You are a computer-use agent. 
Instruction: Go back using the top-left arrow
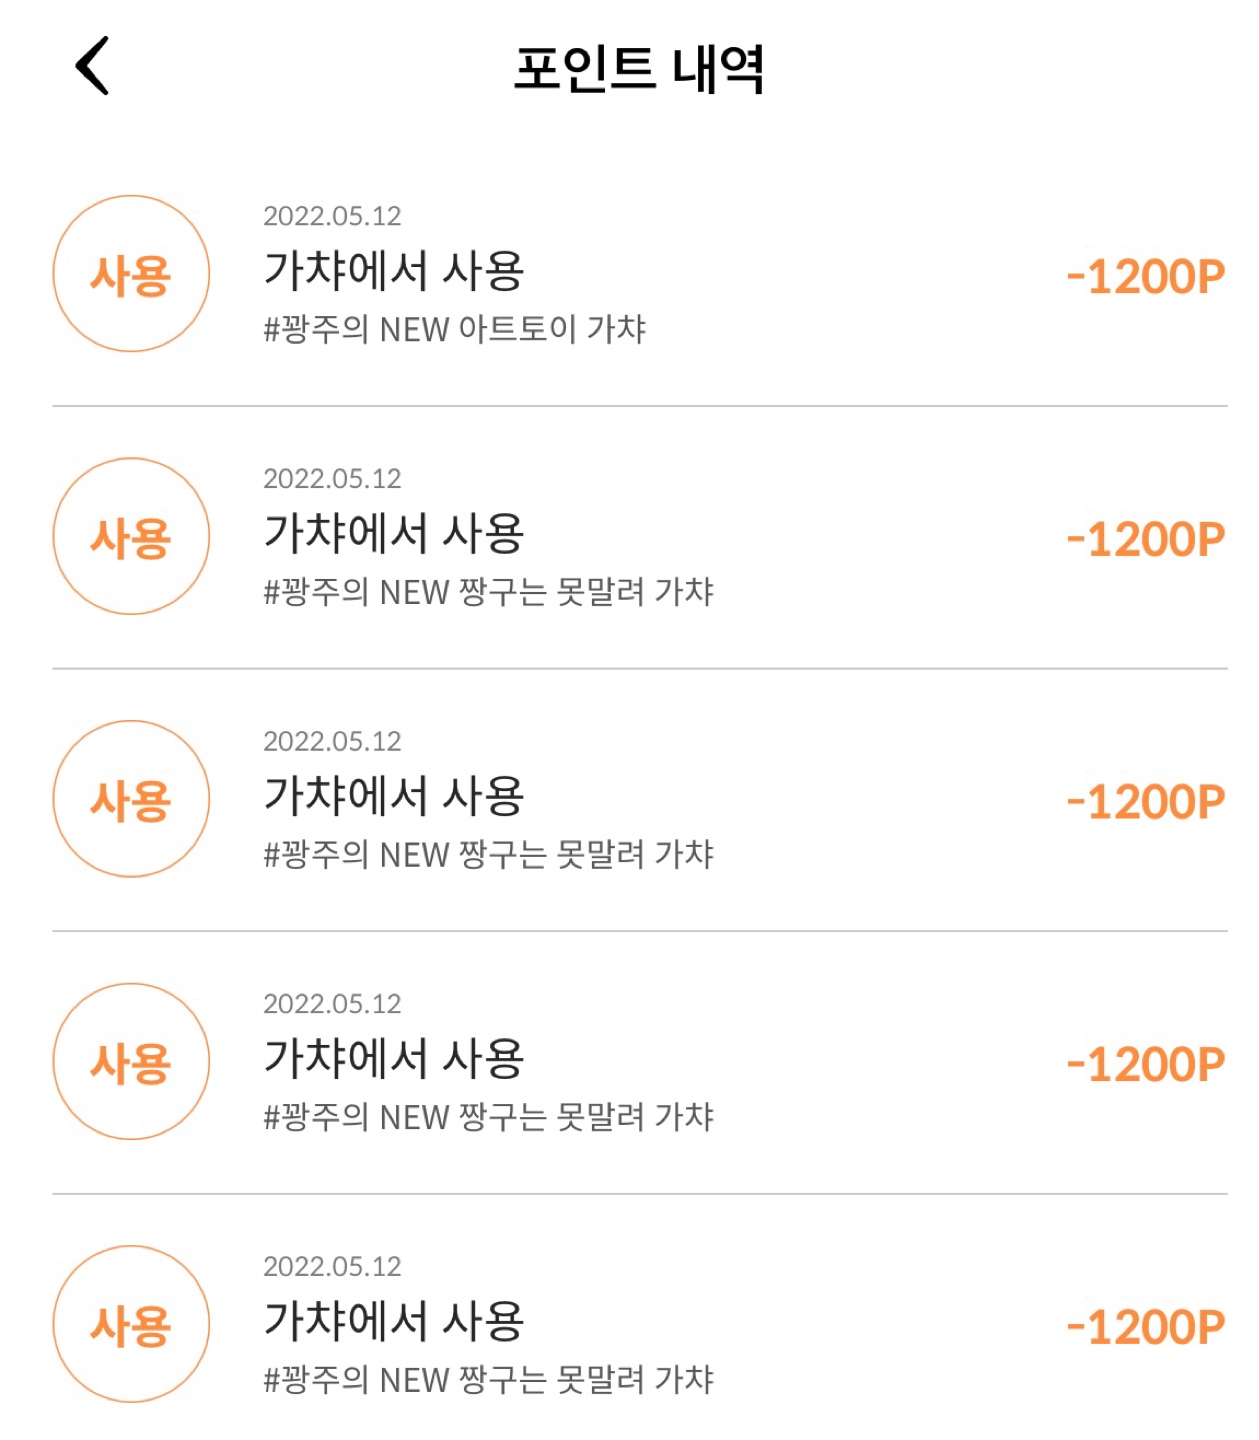[92, 67]
